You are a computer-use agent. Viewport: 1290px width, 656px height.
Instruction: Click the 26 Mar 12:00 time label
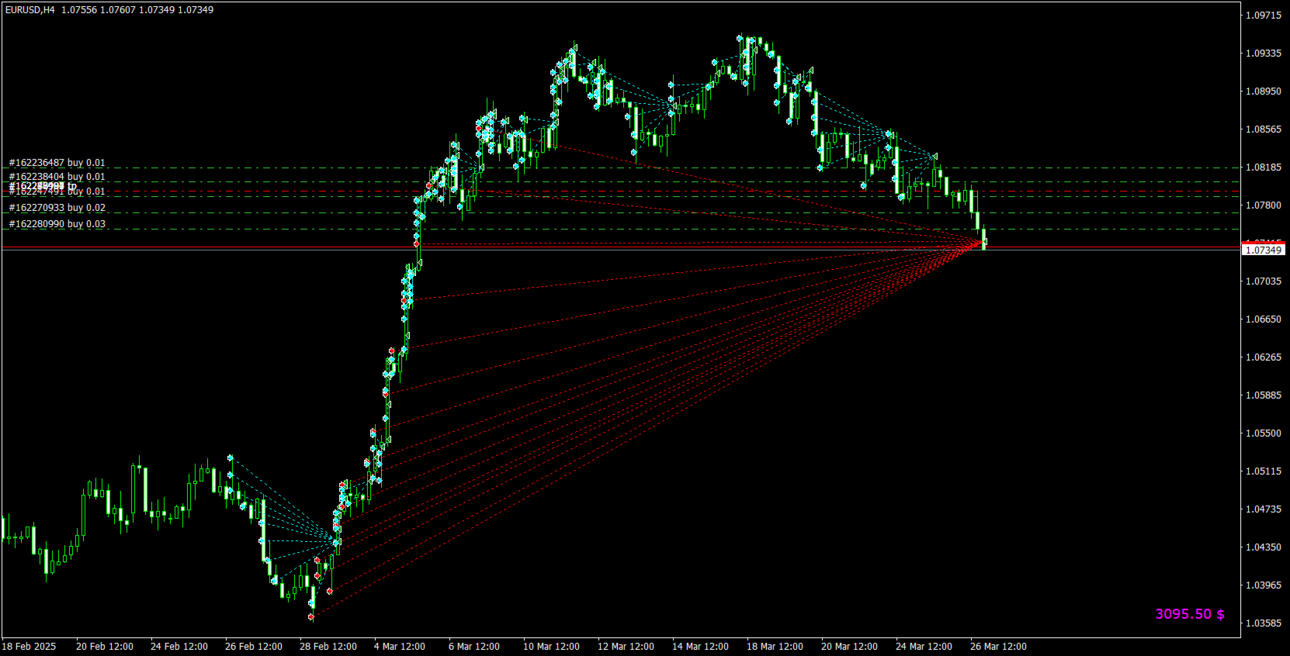[999, 646]
